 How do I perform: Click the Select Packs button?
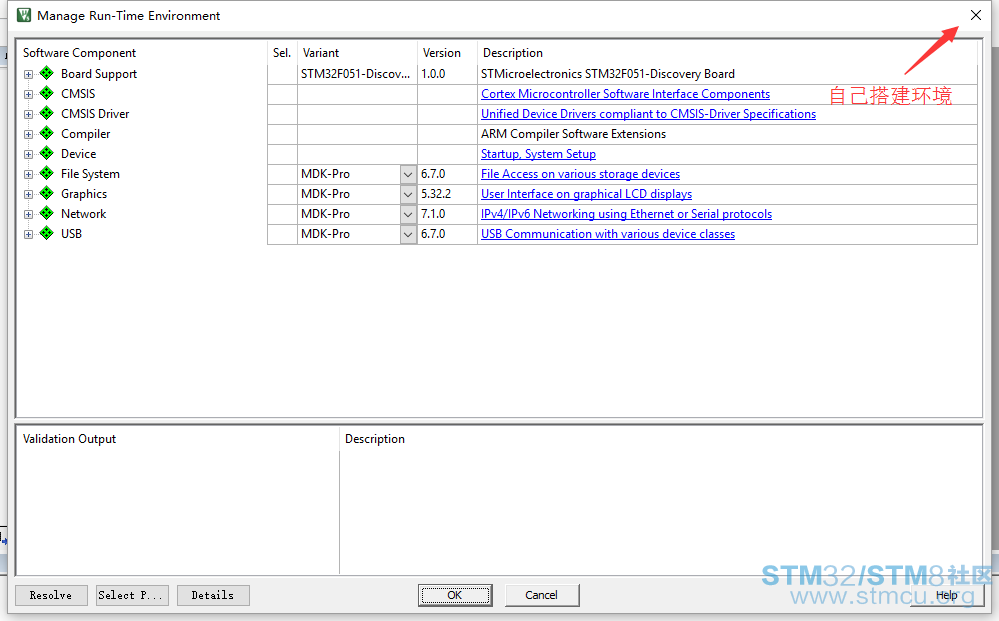tap(132, 595)
